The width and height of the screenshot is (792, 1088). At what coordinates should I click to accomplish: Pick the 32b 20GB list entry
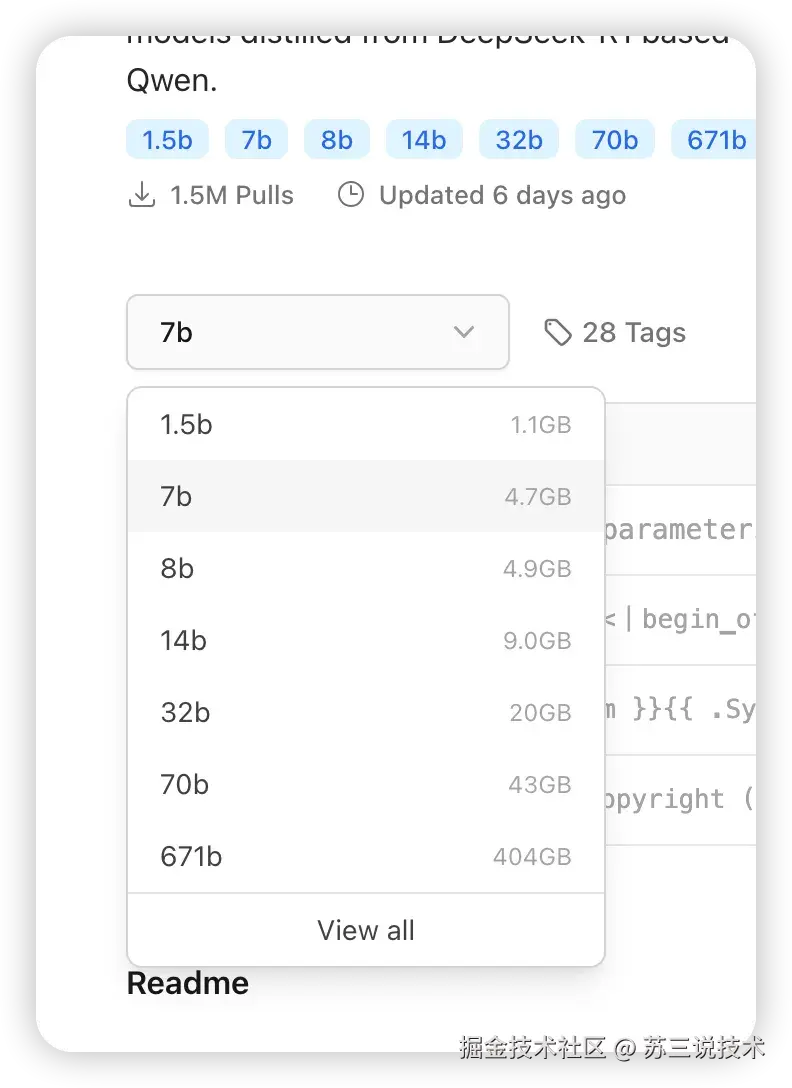pyautogui.click(x=366, y=713)
